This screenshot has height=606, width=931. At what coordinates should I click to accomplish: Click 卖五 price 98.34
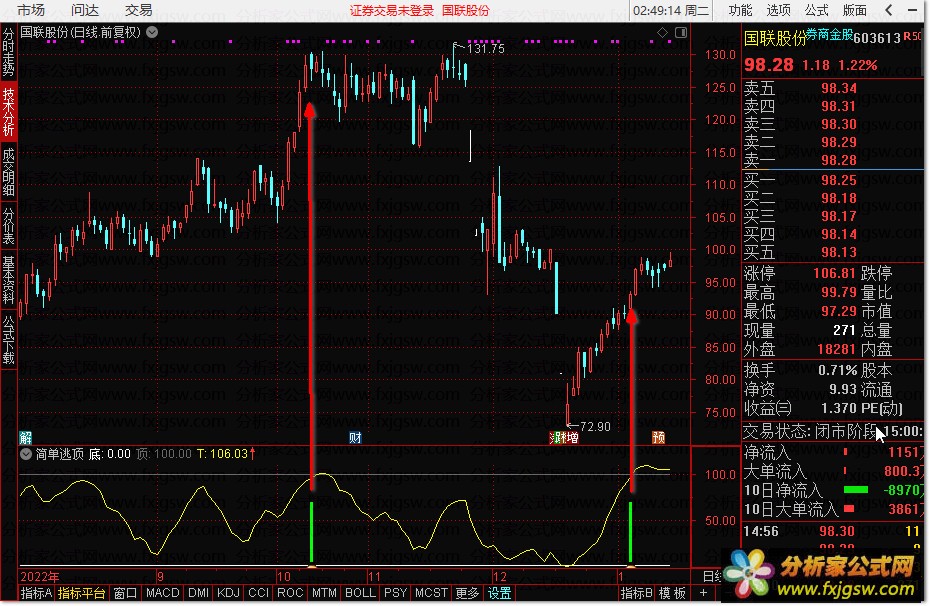click(x=838, y=88)
